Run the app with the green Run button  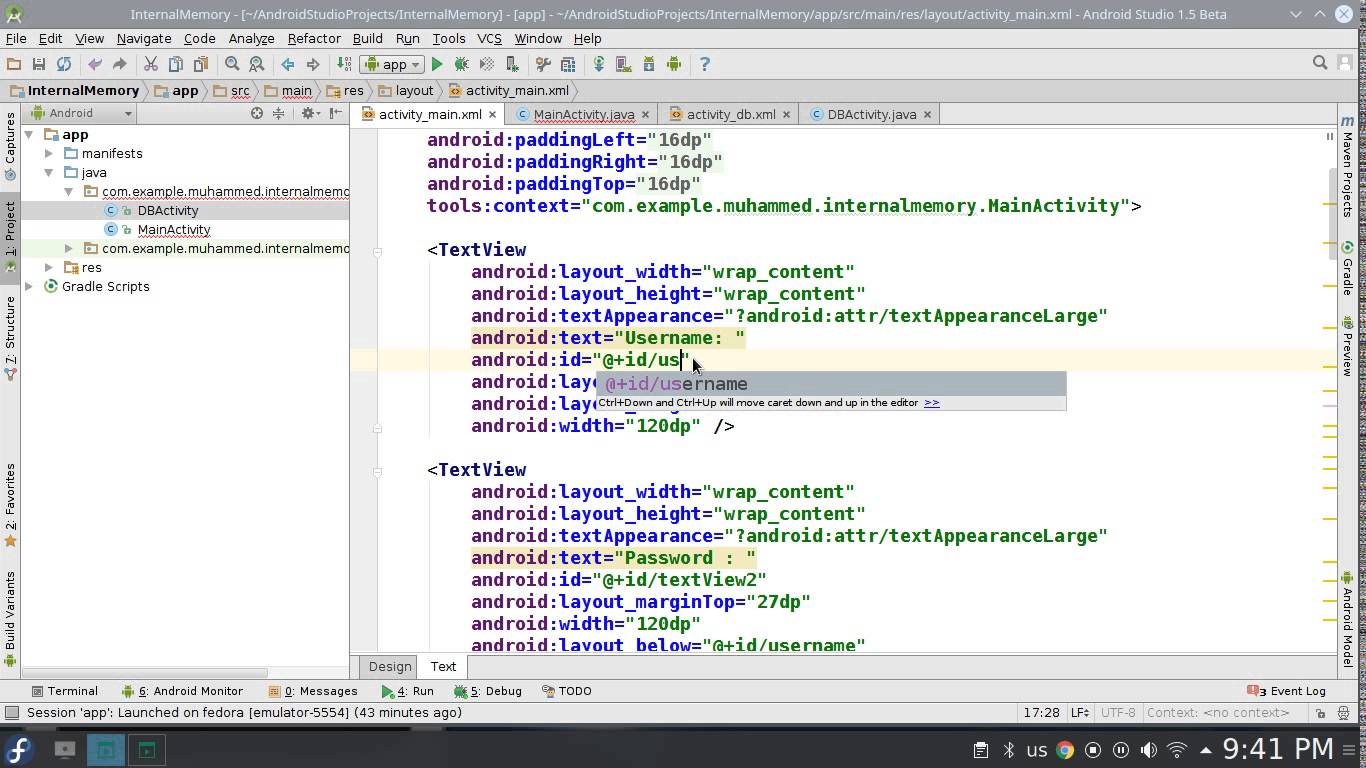(x=437, y=64)
